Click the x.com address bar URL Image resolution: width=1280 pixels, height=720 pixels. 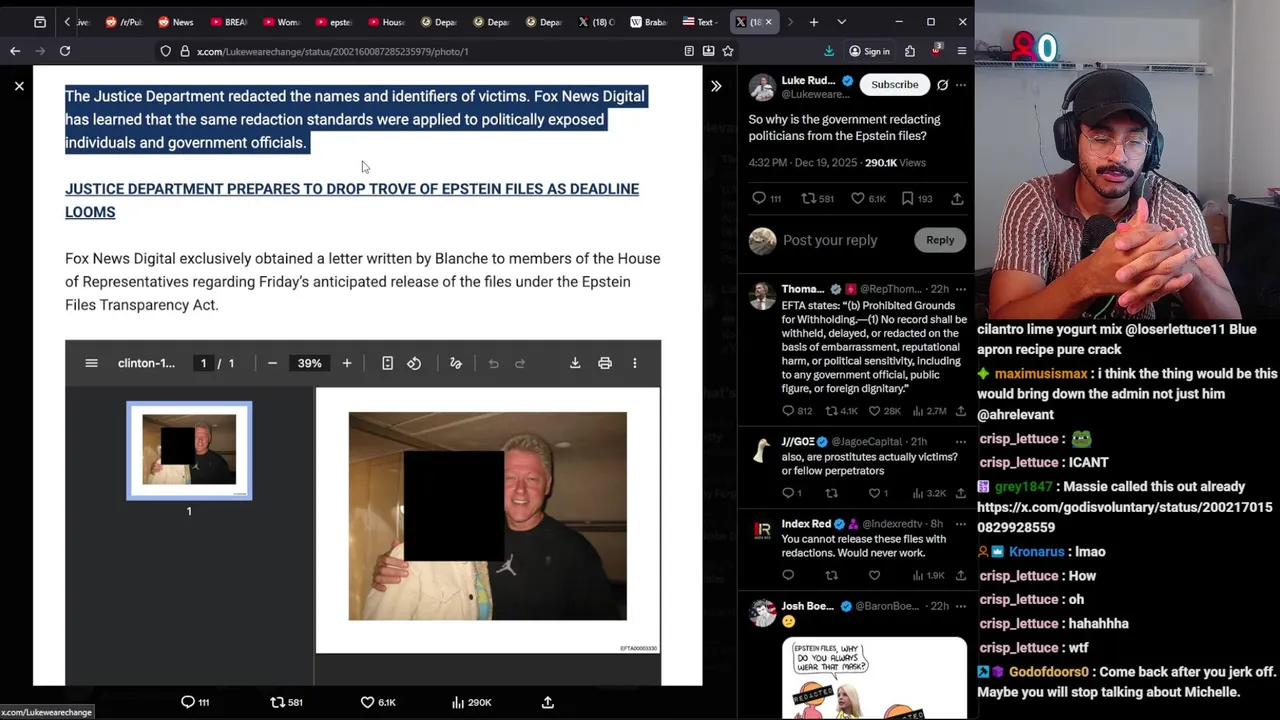point(333,51)
